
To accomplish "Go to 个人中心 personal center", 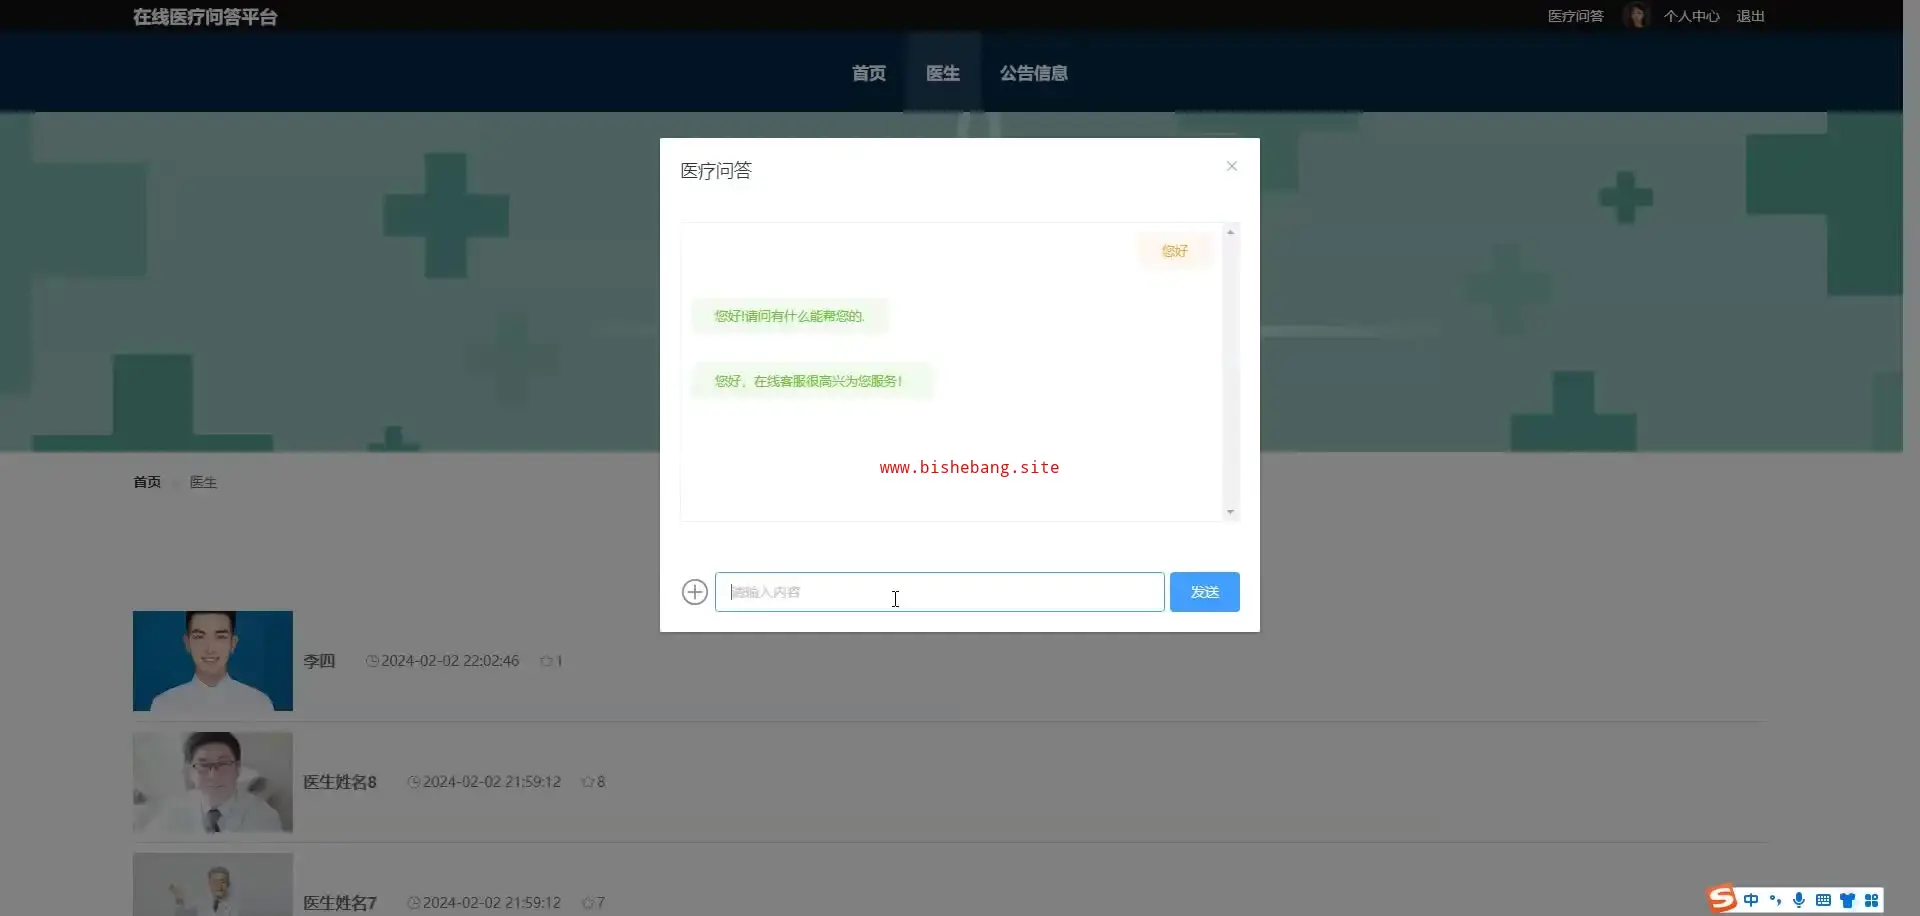I will (x=1692, y=16).
